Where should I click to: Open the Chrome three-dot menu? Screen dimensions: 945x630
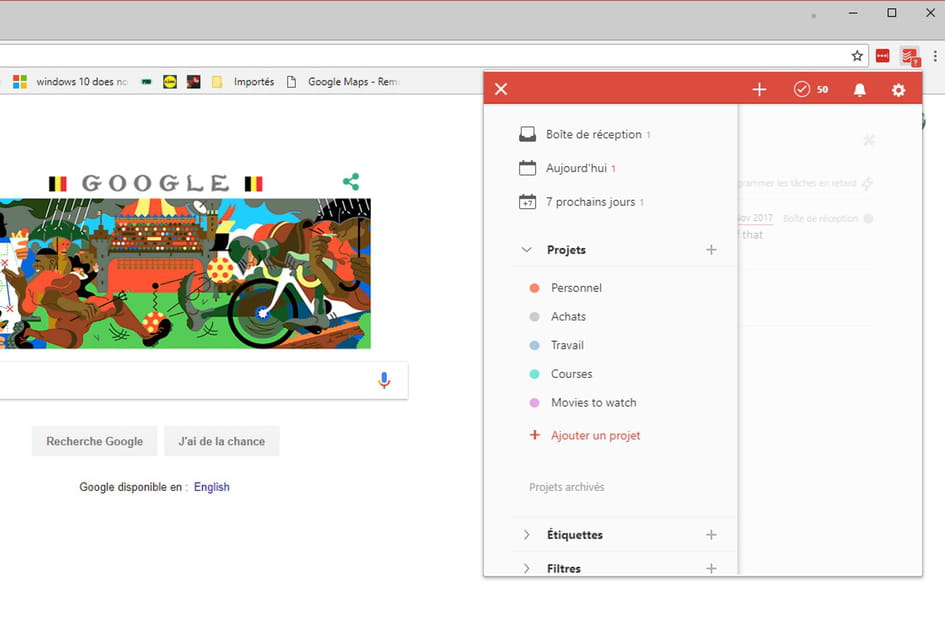935,56
